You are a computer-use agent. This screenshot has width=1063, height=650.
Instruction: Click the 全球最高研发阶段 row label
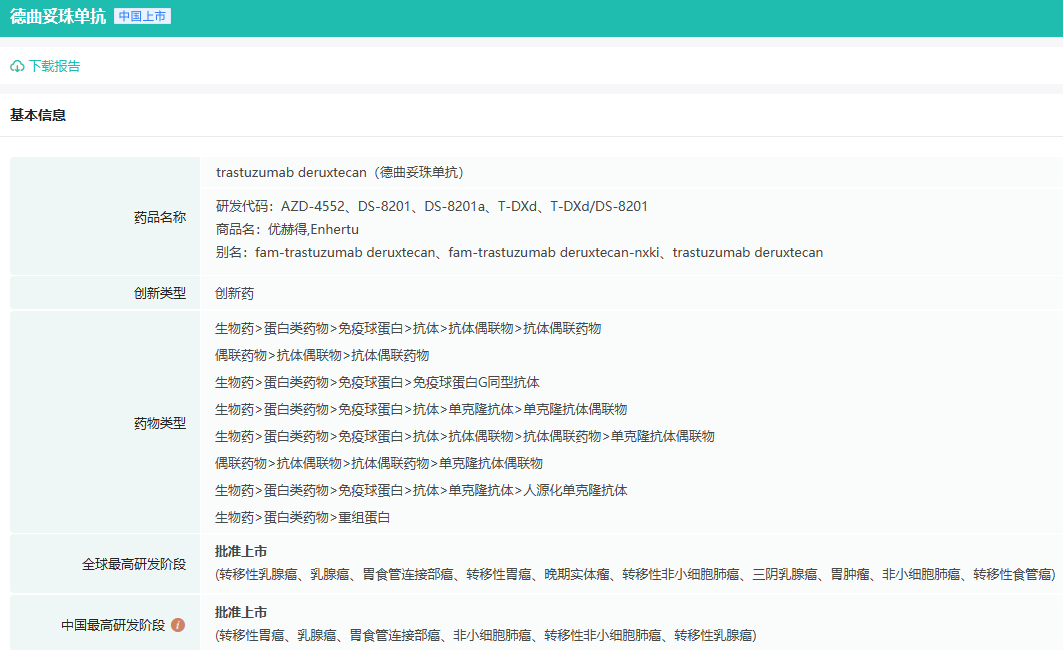134,564
